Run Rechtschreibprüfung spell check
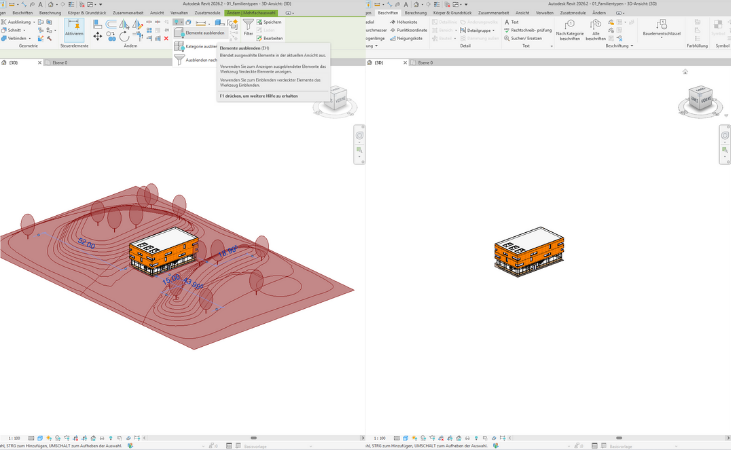The width and height of the screenshot is (731, 450). pyautogui.click(x=528, y=30)
